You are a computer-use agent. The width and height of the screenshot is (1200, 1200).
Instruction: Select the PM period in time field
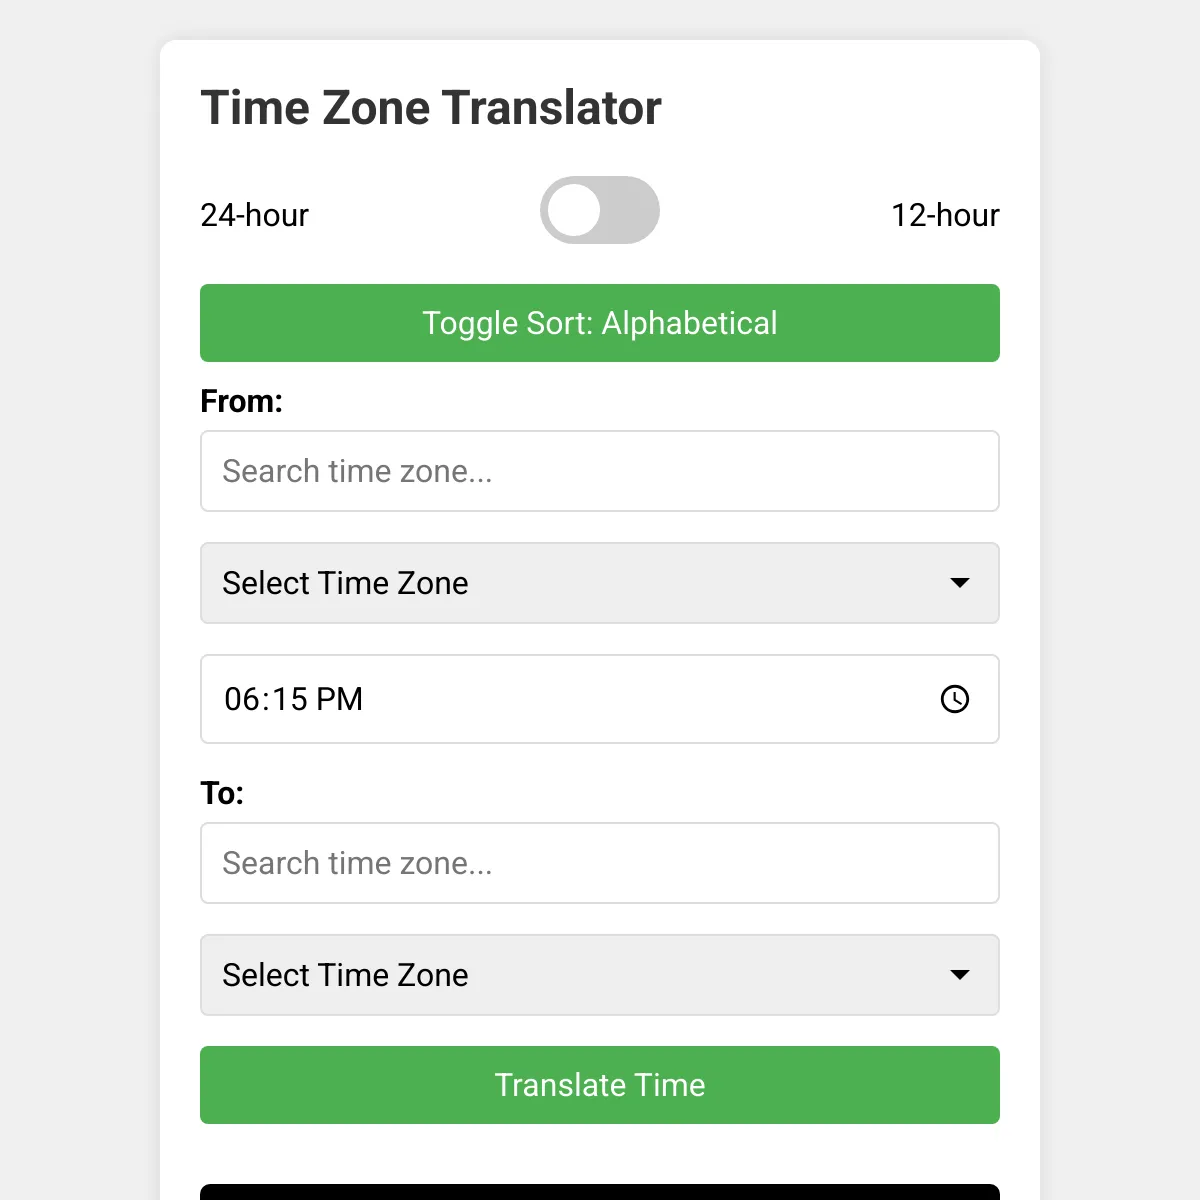pos(340,699)
